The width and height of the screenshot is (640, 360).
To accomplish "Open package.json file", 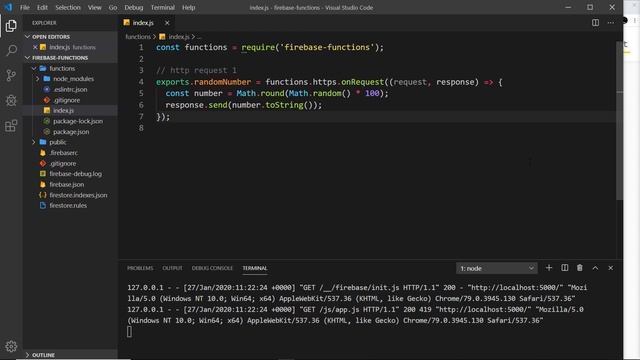I will (70, 132).
